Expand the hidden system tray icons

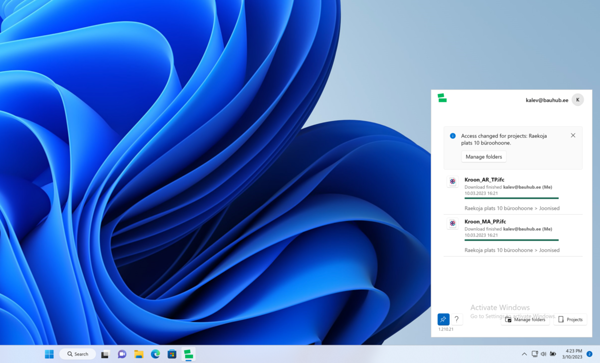pos(524,354)
